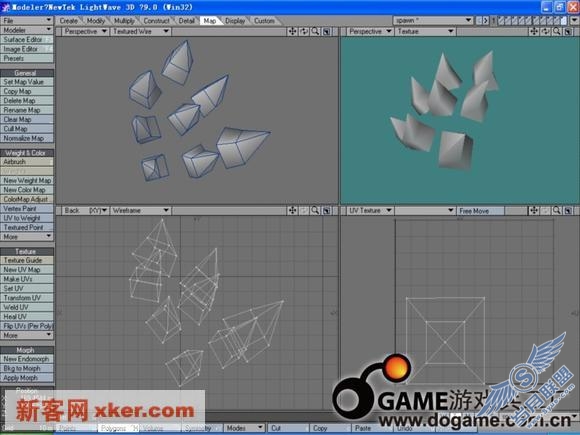Click the Free Move field in UV viewport

[481, 211]
